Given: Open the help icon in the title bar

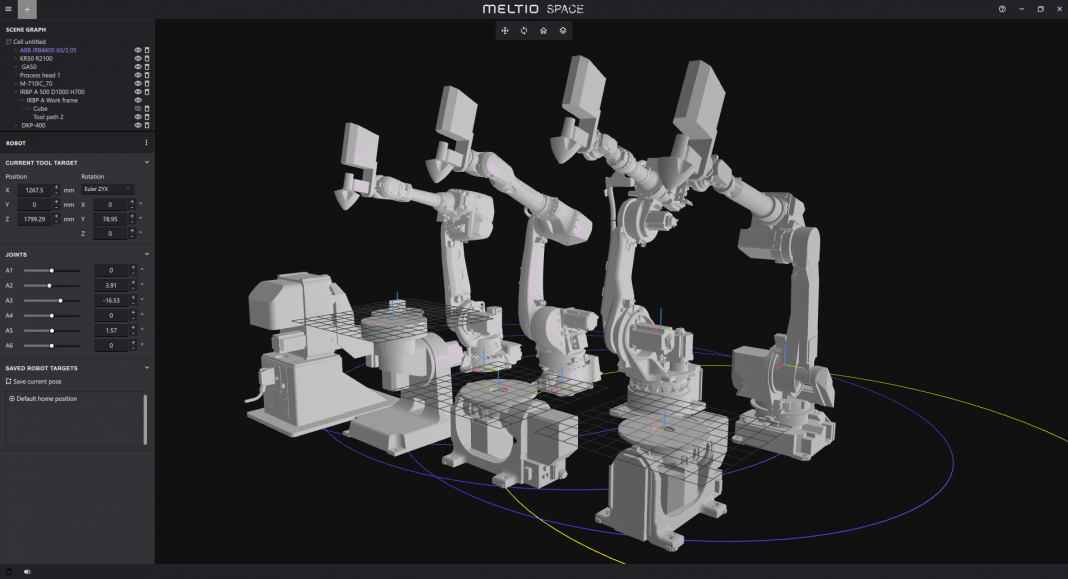Looking at the screenshot, I should click(x=1002, y=9).
